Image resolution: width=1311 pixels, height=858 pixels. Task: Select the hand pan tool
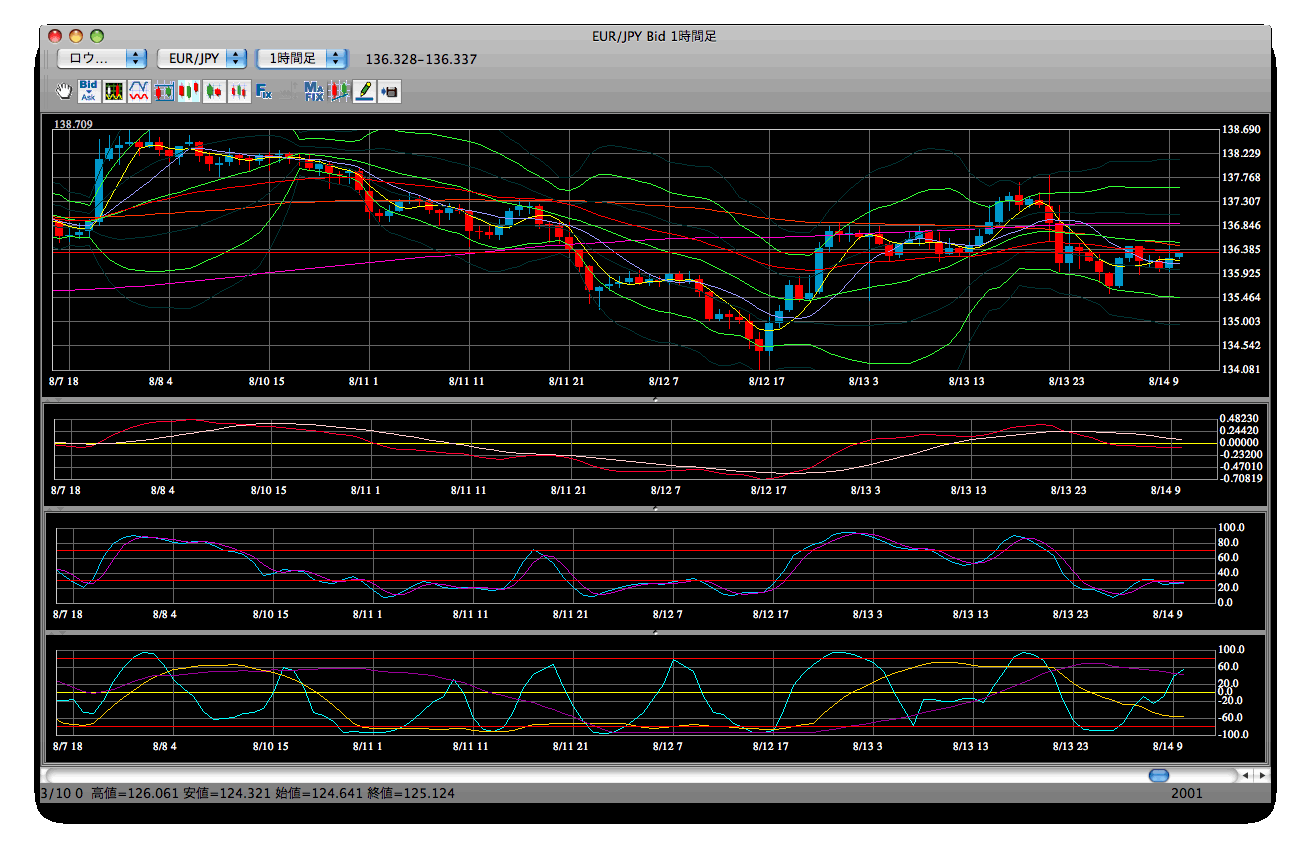(x=65, y=92)
